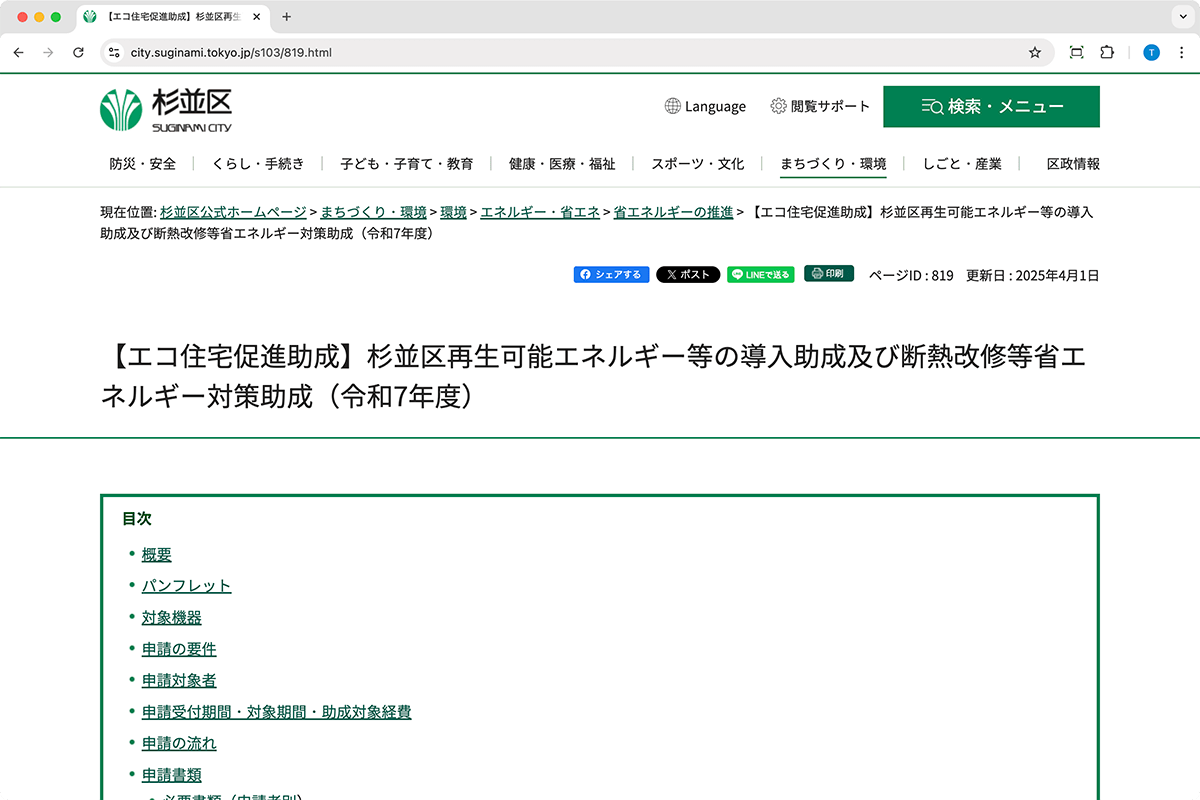
Task: Jump to 対象機器 section
Action: pos(172,618)
